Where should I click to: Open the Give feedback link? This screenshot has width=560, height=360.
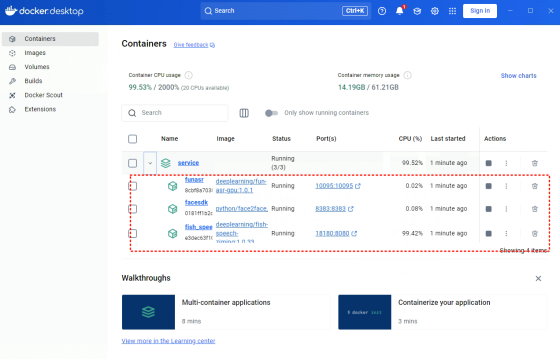pos(194,45)
